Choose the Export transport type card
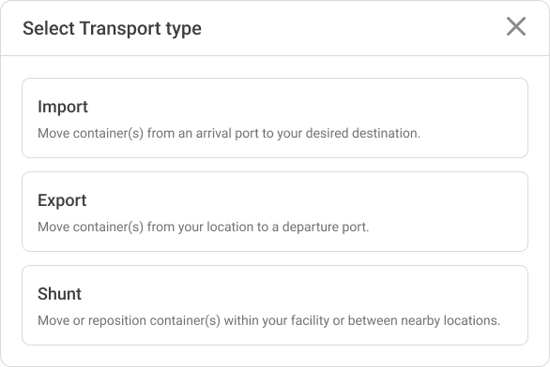Screen dimensions: 550x367 click(275, 212)
